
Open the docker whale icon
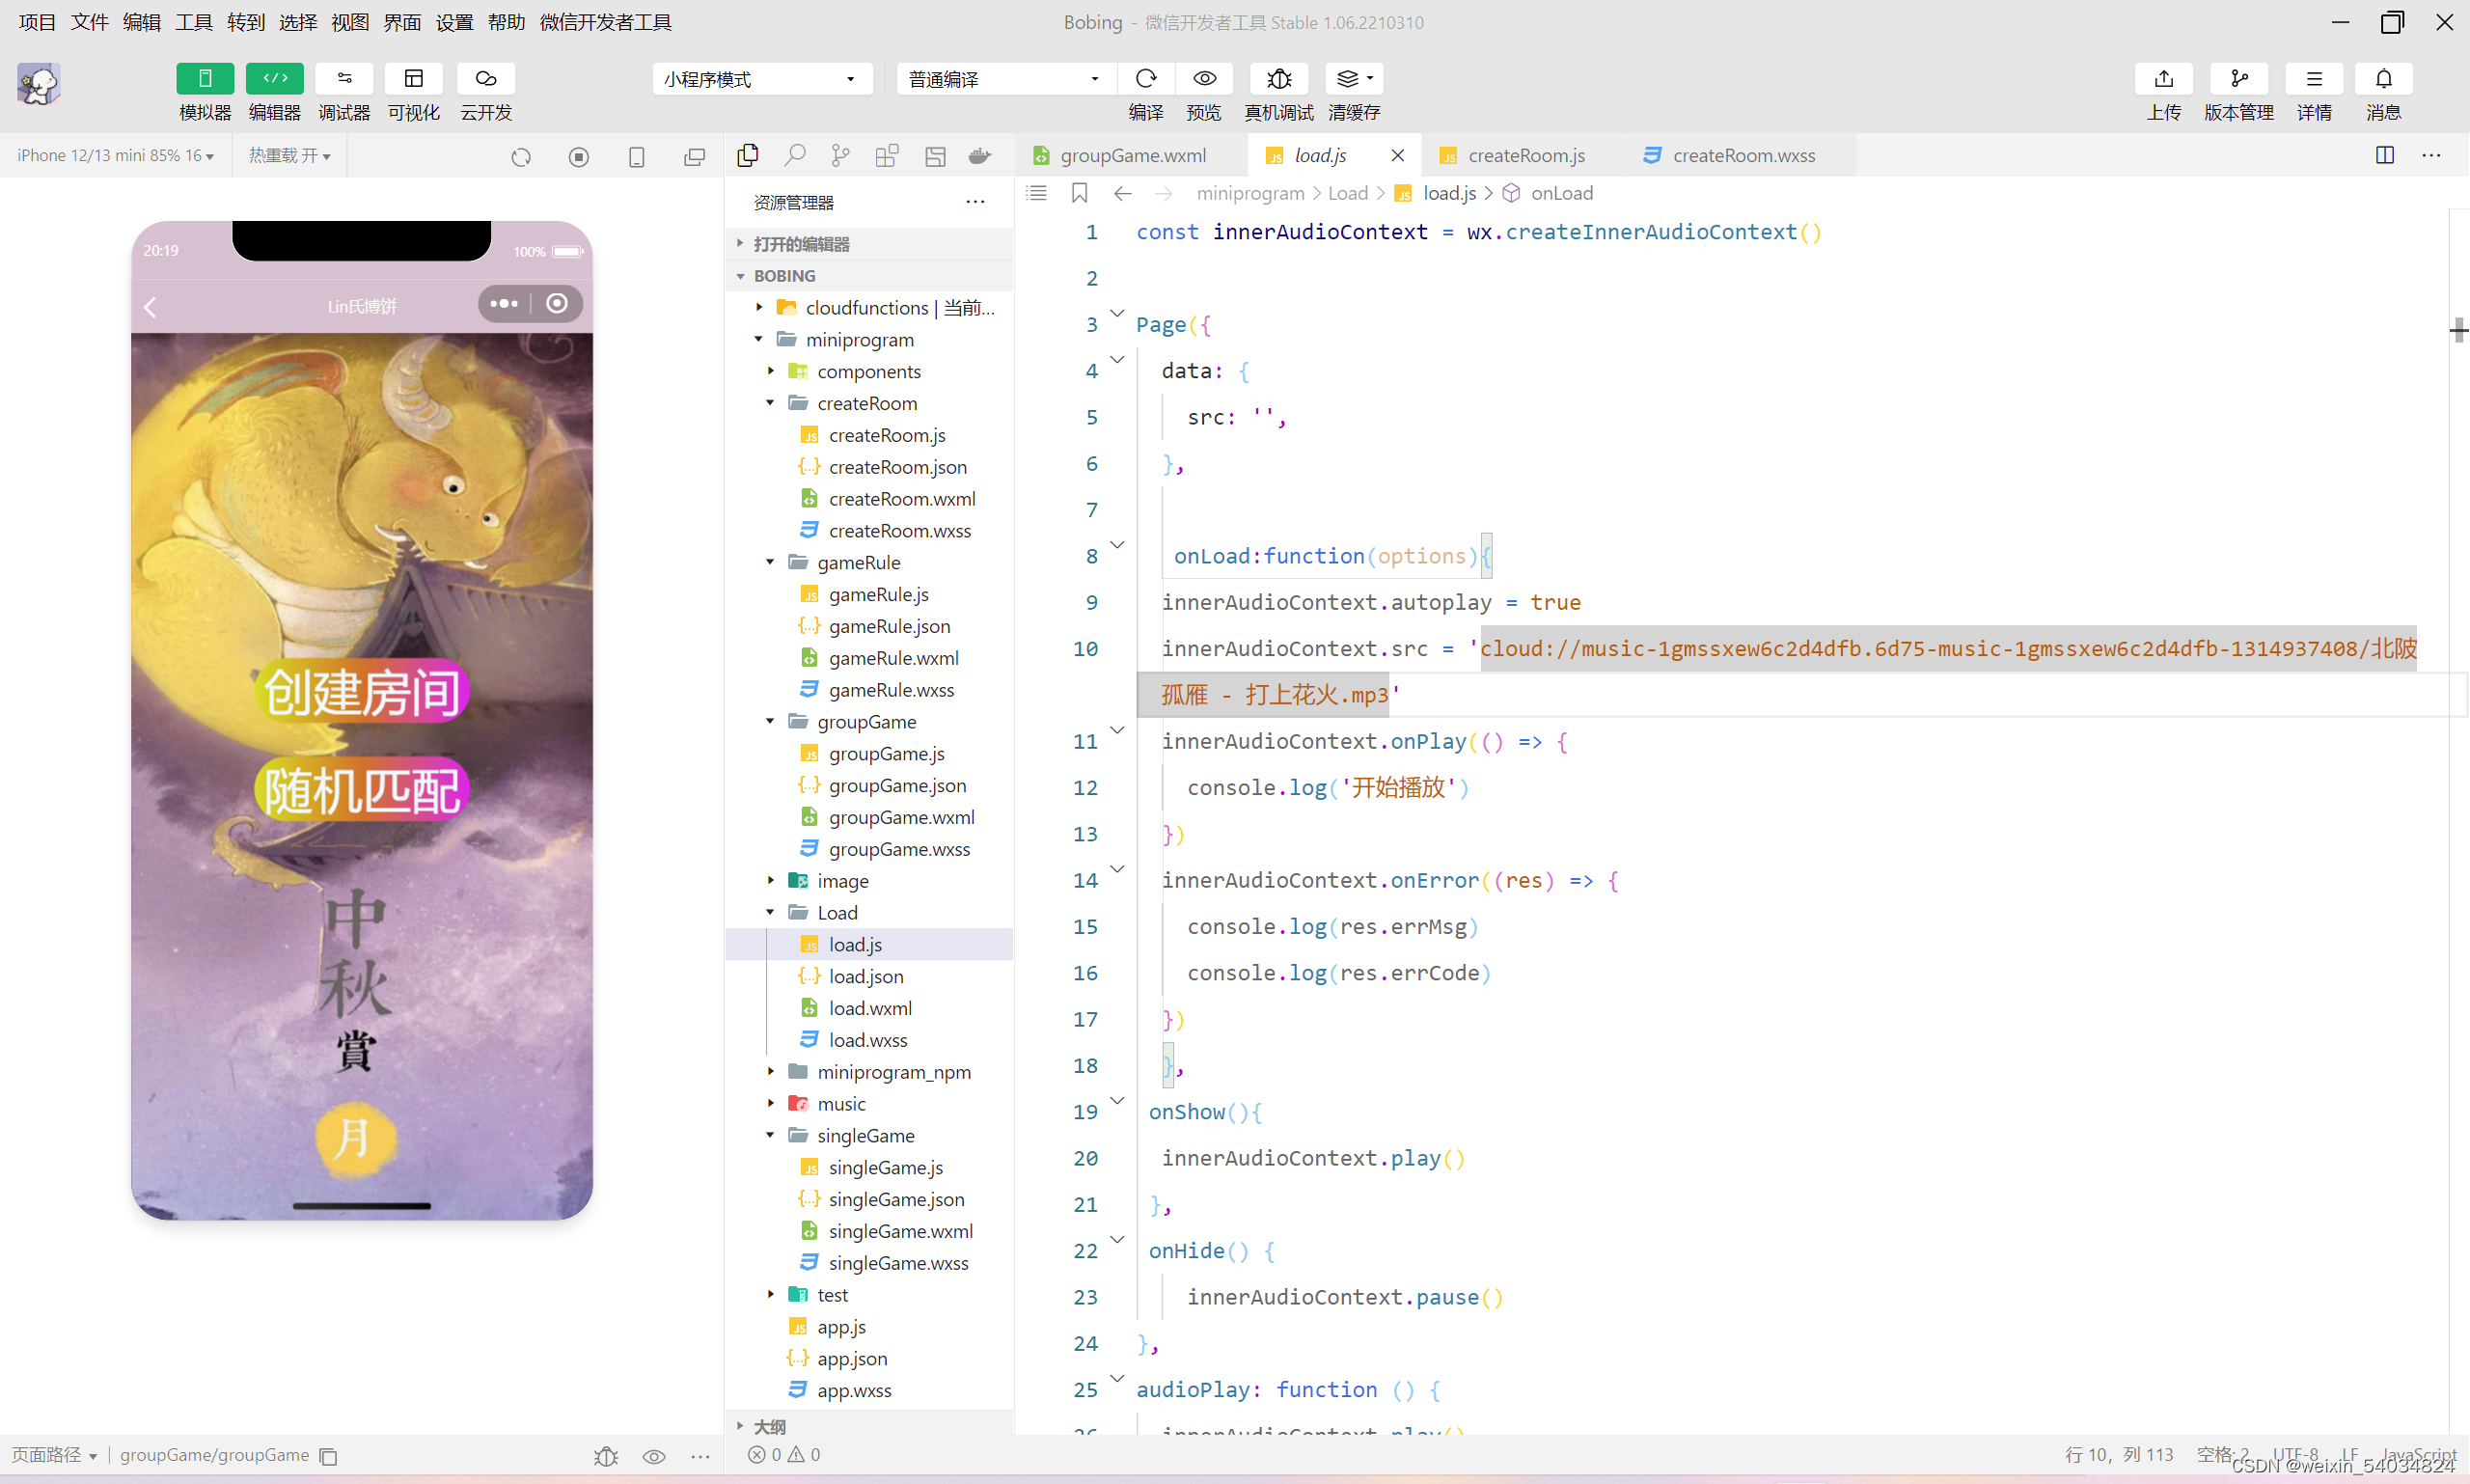pos(980,155)
